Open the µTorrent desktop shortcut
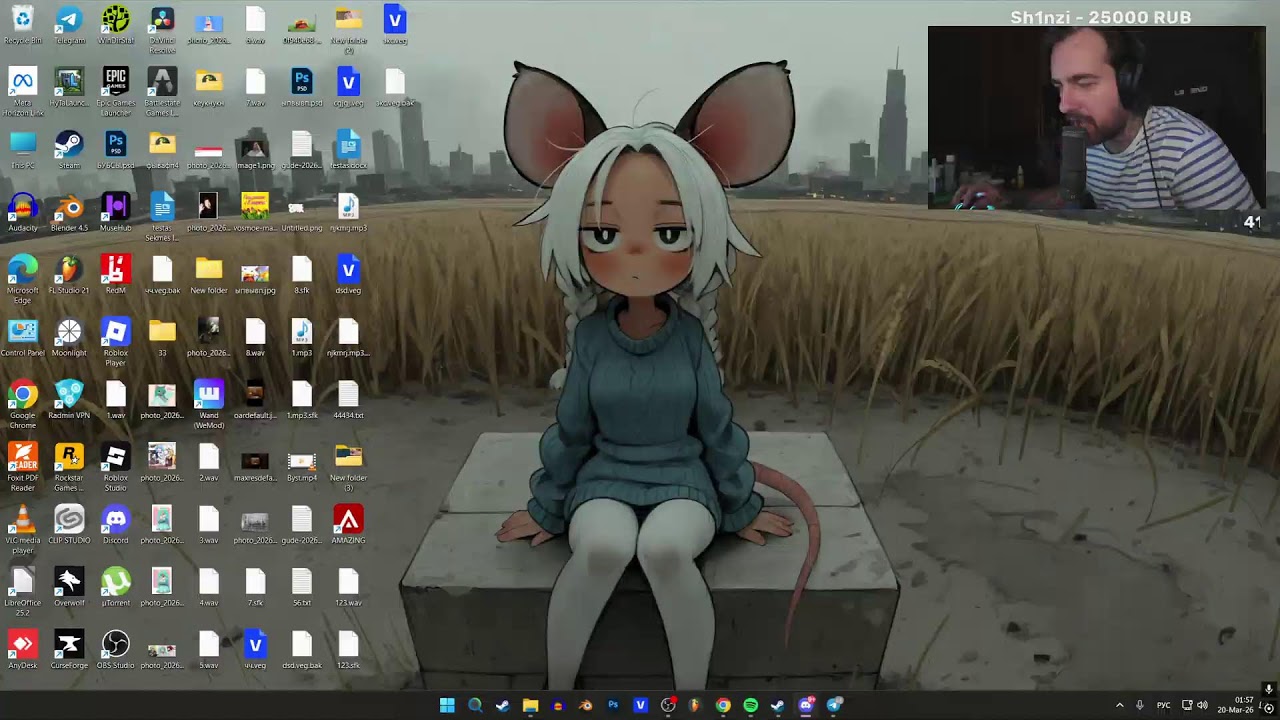 (116, 588)
